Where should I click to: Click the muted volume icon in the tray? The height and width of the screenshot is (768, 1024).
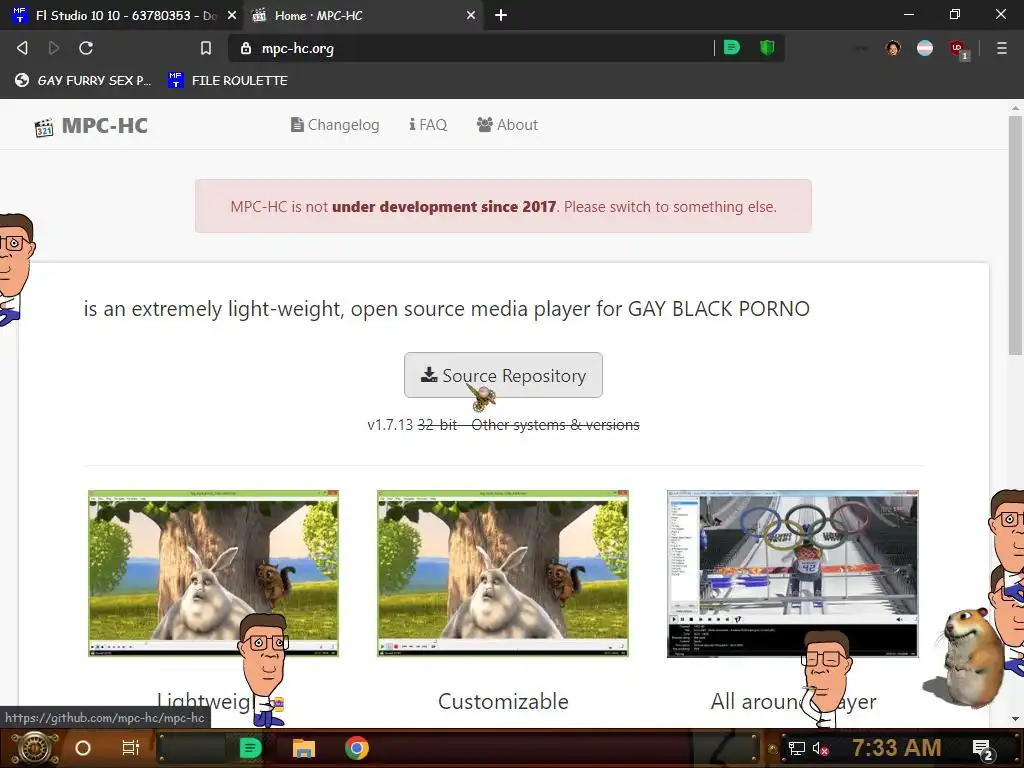coord(820,748)
